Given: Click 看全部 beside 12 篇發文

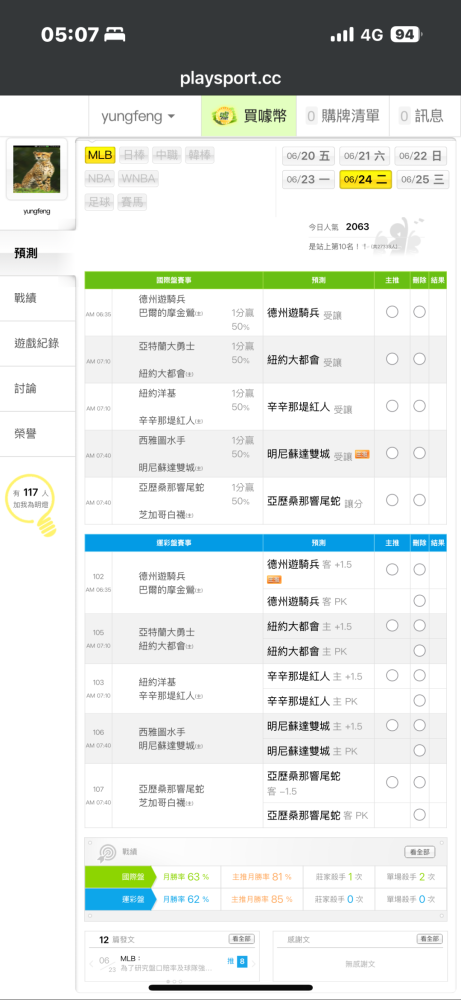Looking at the screenshot, I should 242,939.
